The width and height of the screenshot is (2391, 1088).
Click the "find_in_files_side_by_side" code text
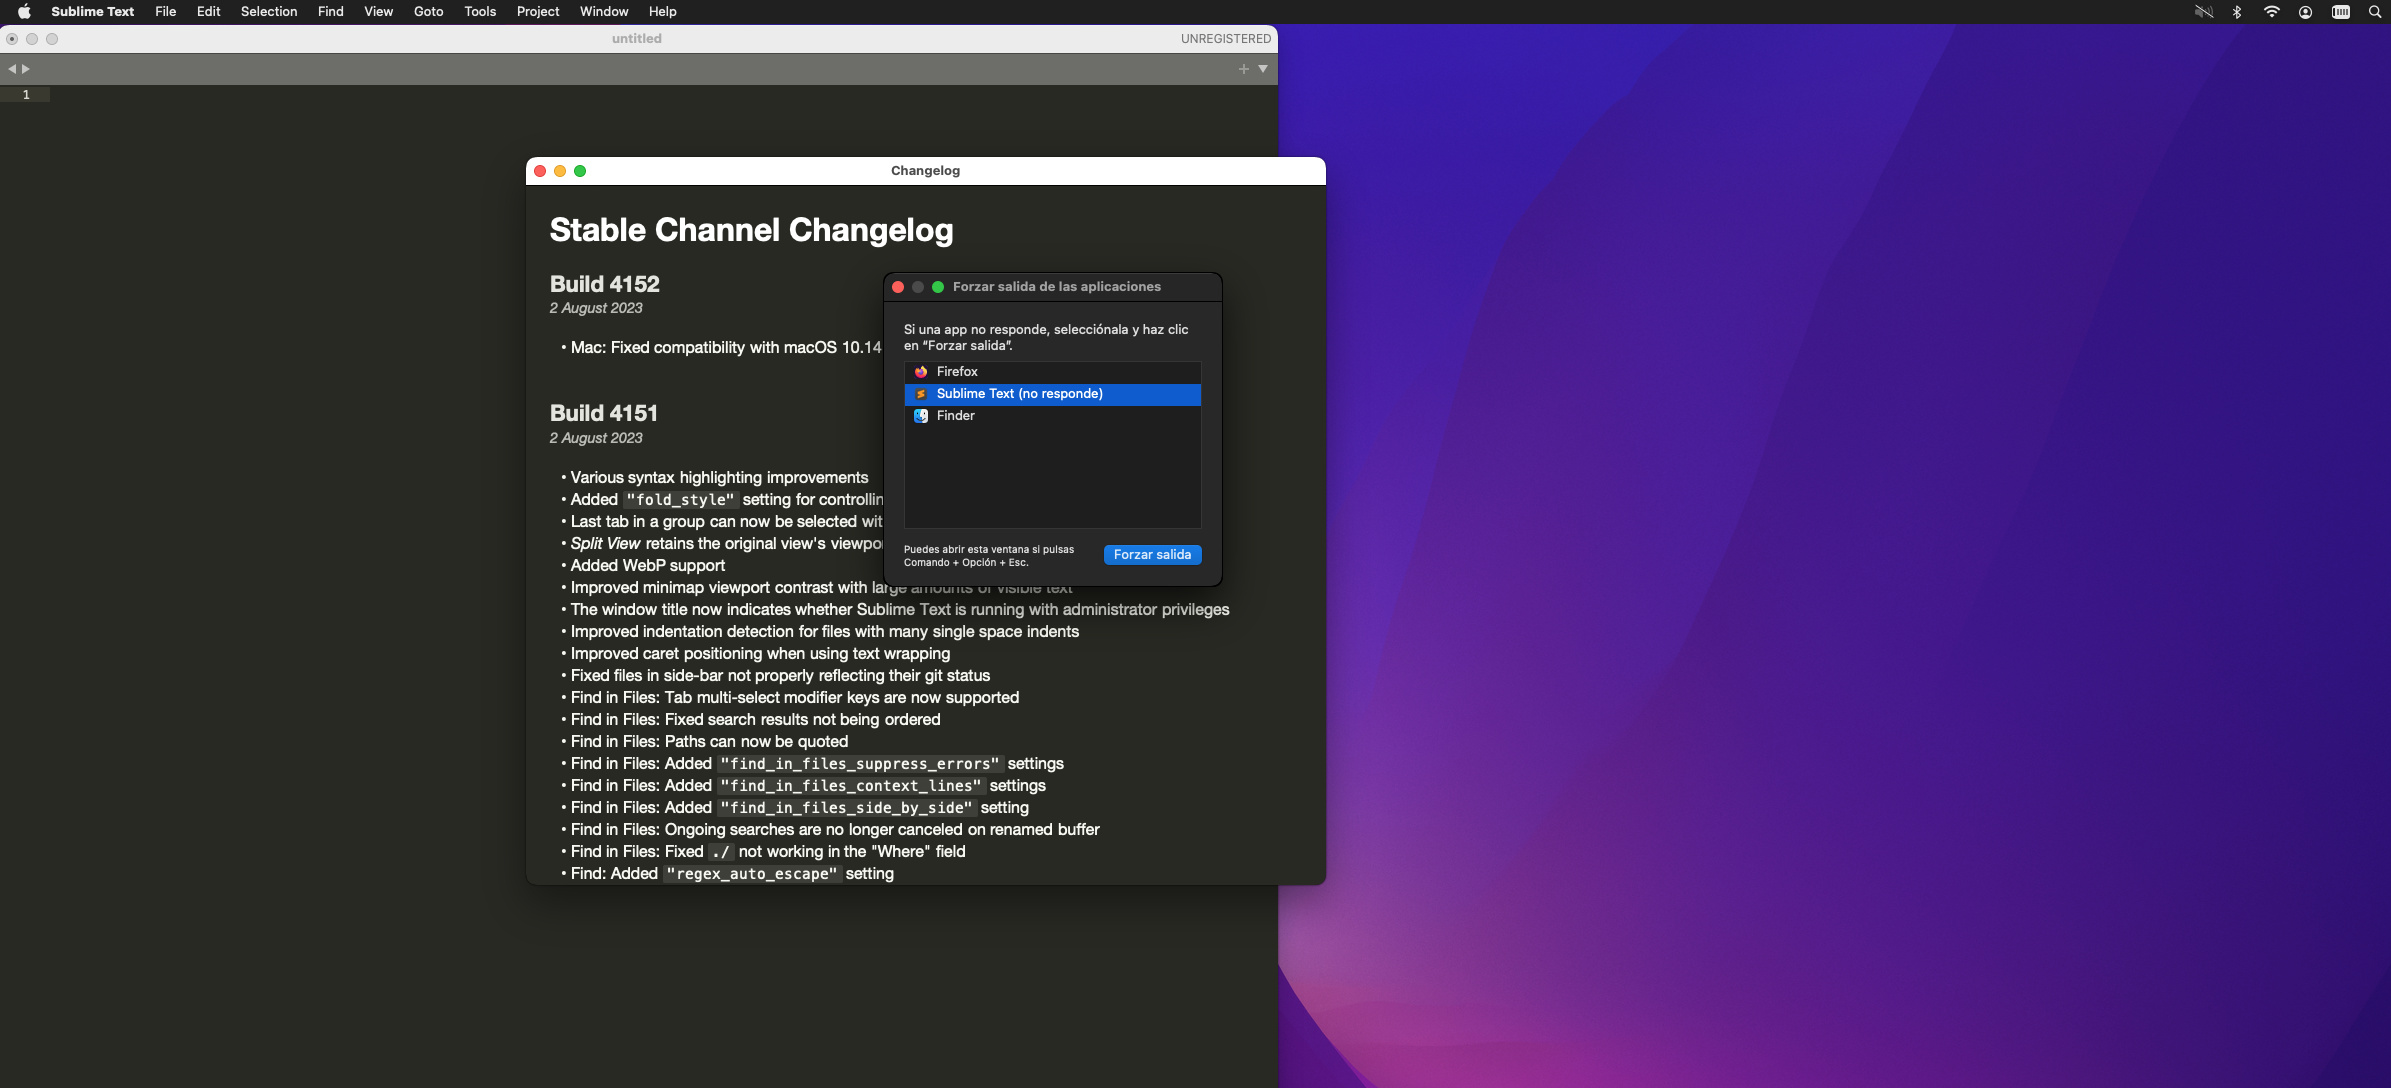846,808
